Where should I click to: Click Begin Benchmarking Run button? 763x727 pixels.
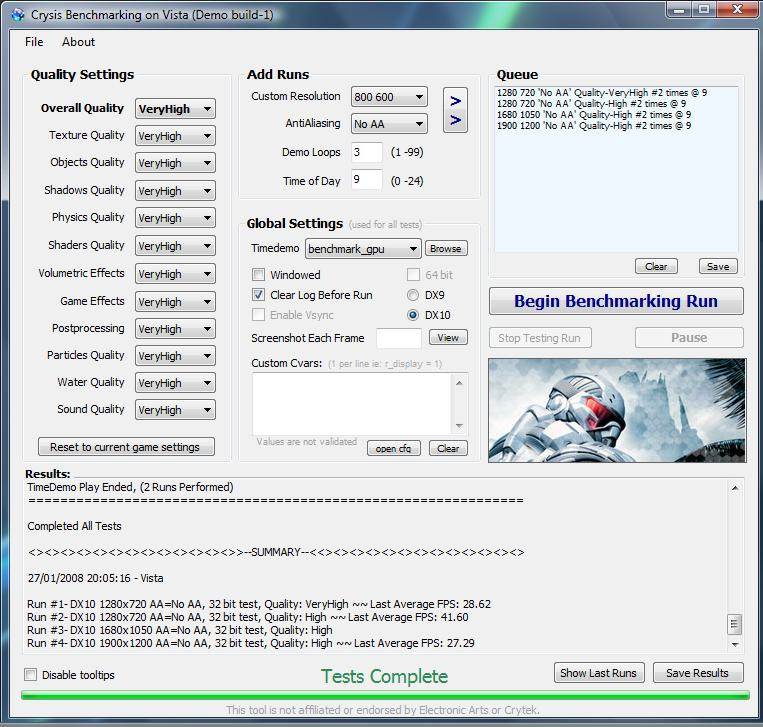point(616,301)
